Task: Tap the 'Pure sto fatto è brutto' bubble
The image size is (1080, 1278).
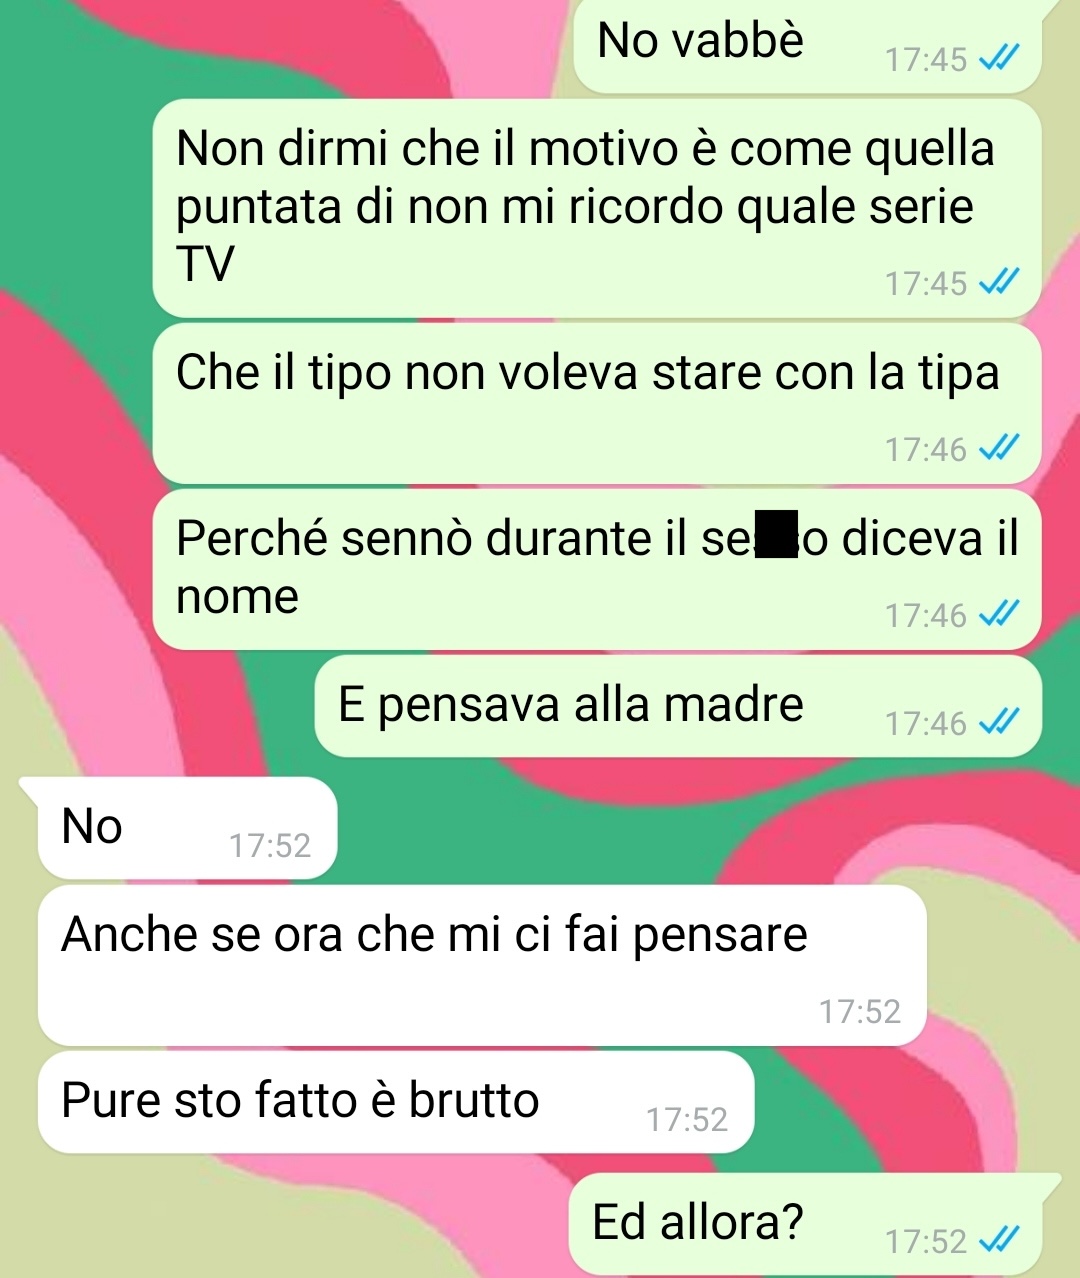Action: 396,1102
